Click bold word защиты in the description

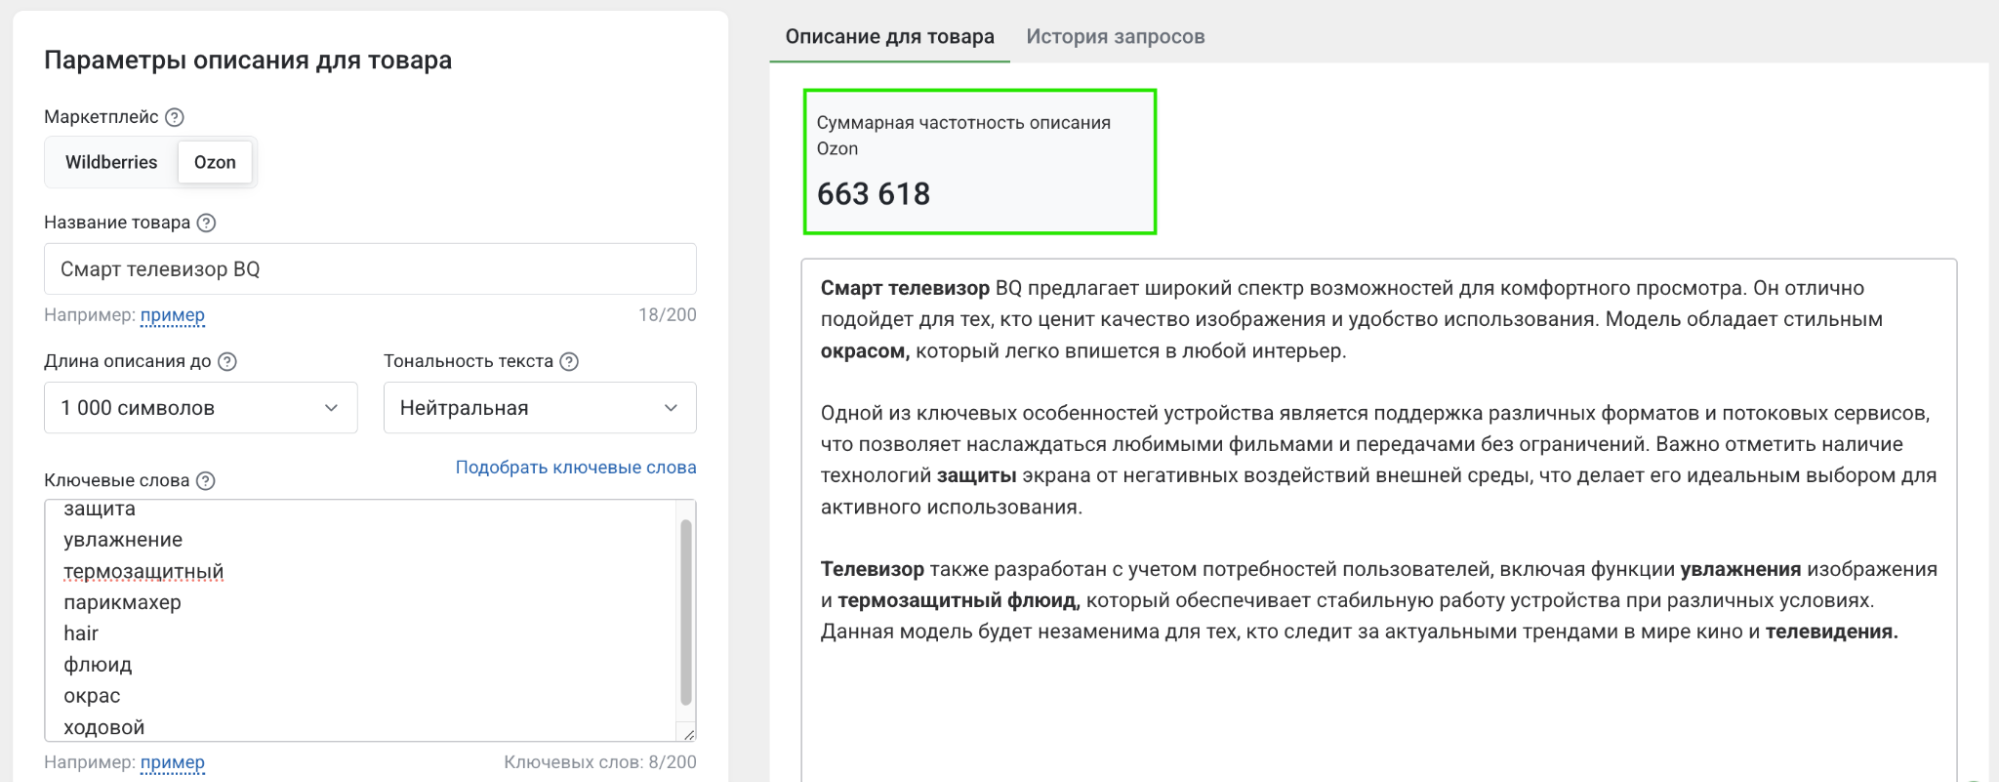point(976,476)
